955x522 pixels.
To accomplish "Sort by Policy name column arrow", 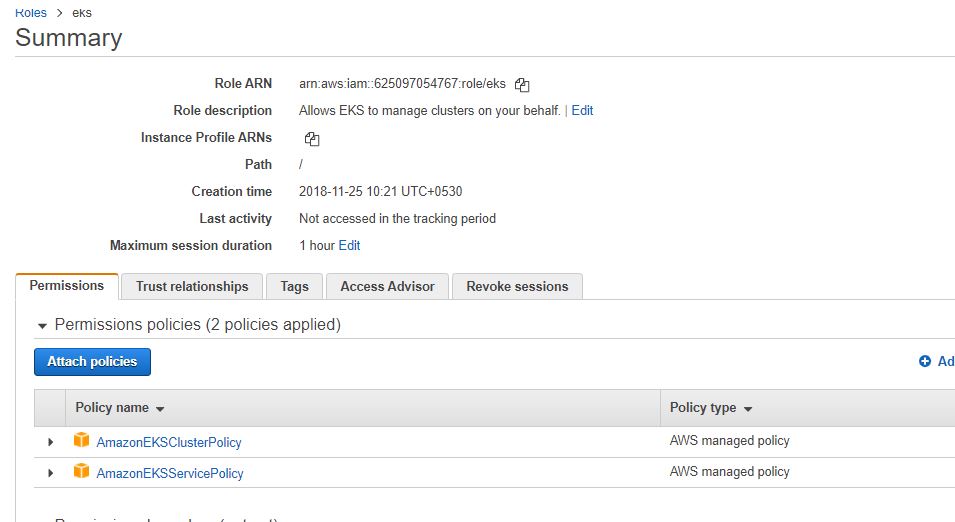I will click(x=160, y=409).
